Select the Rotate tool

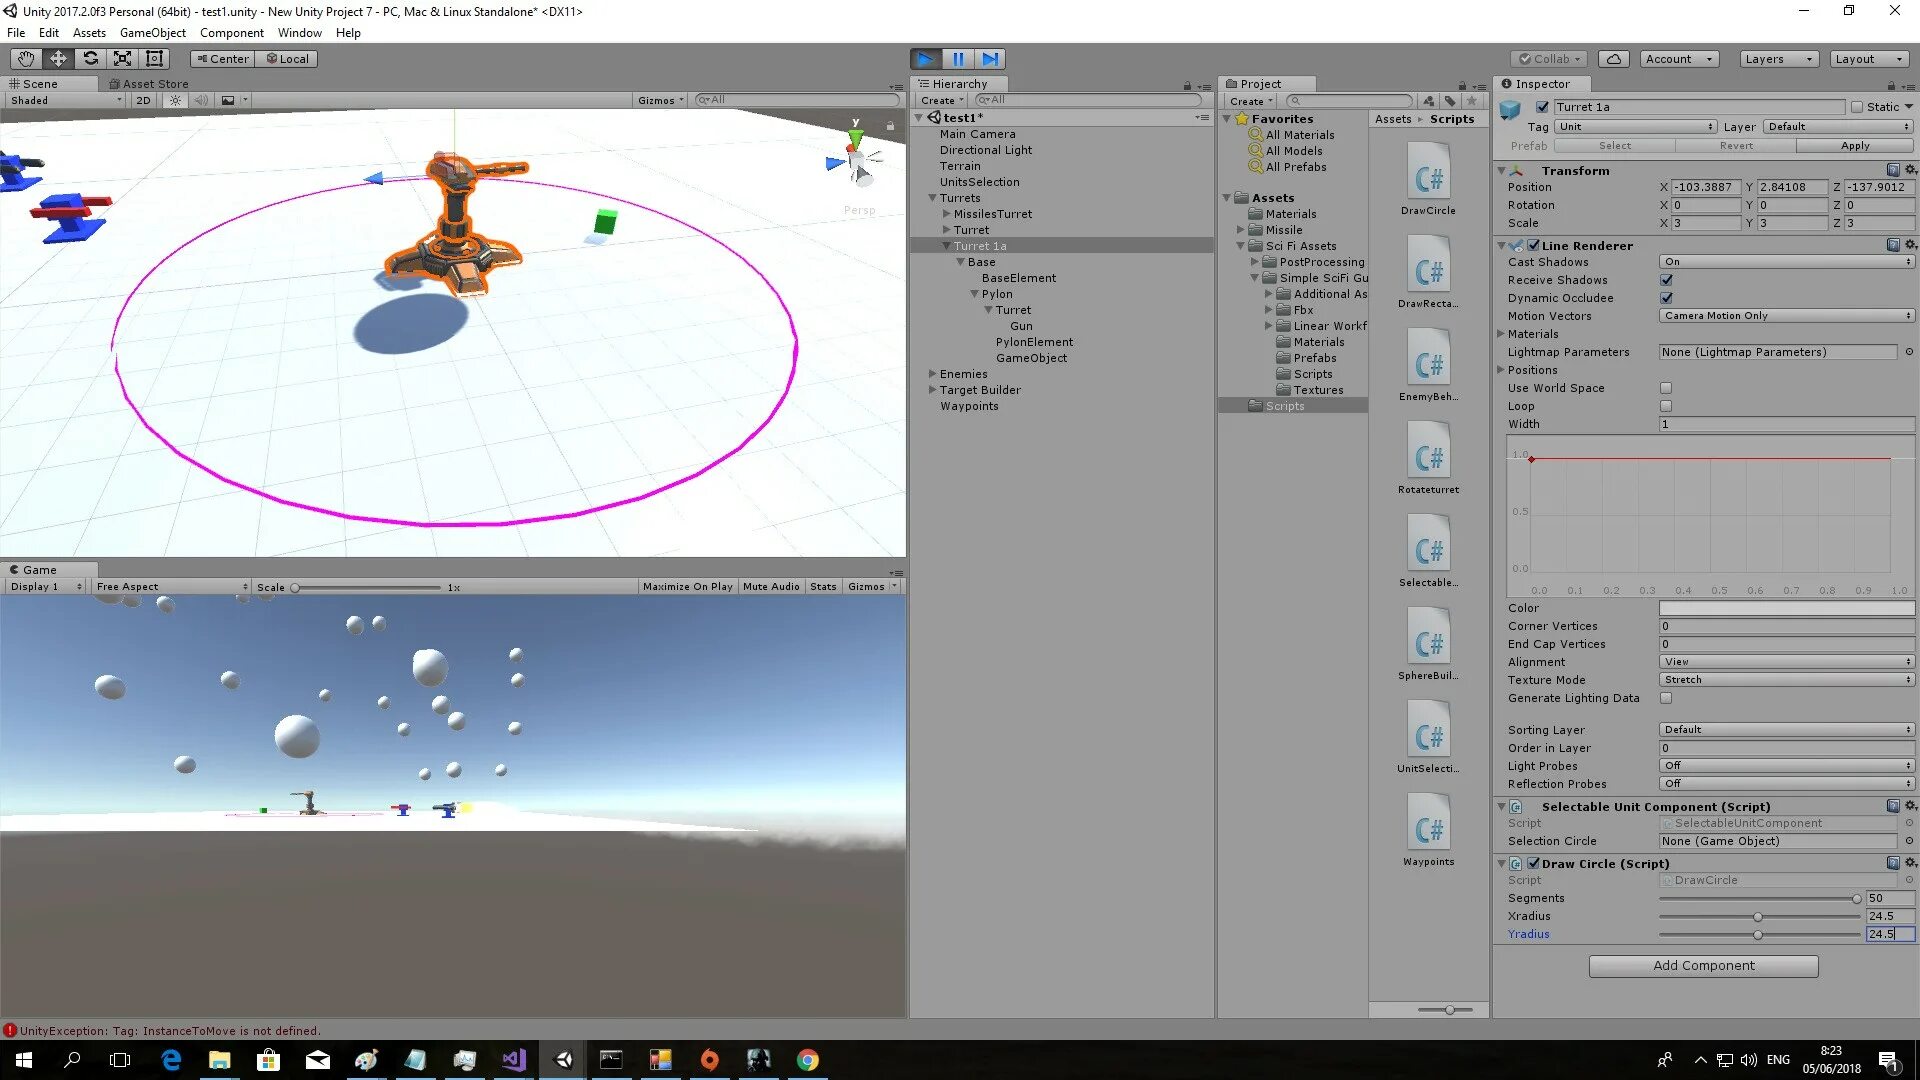coord(90,59)
